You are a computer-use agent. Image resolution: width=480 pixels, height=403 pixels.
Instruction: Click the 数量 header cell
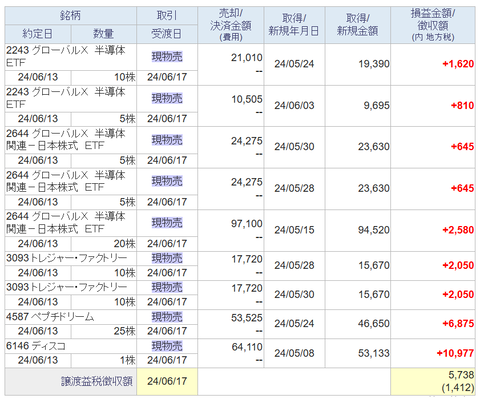point(104,34)
